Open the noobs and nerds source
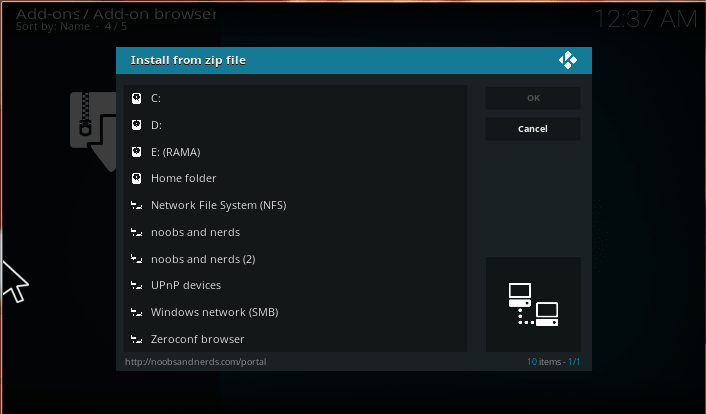706x414 pixels. pos(295,232)
